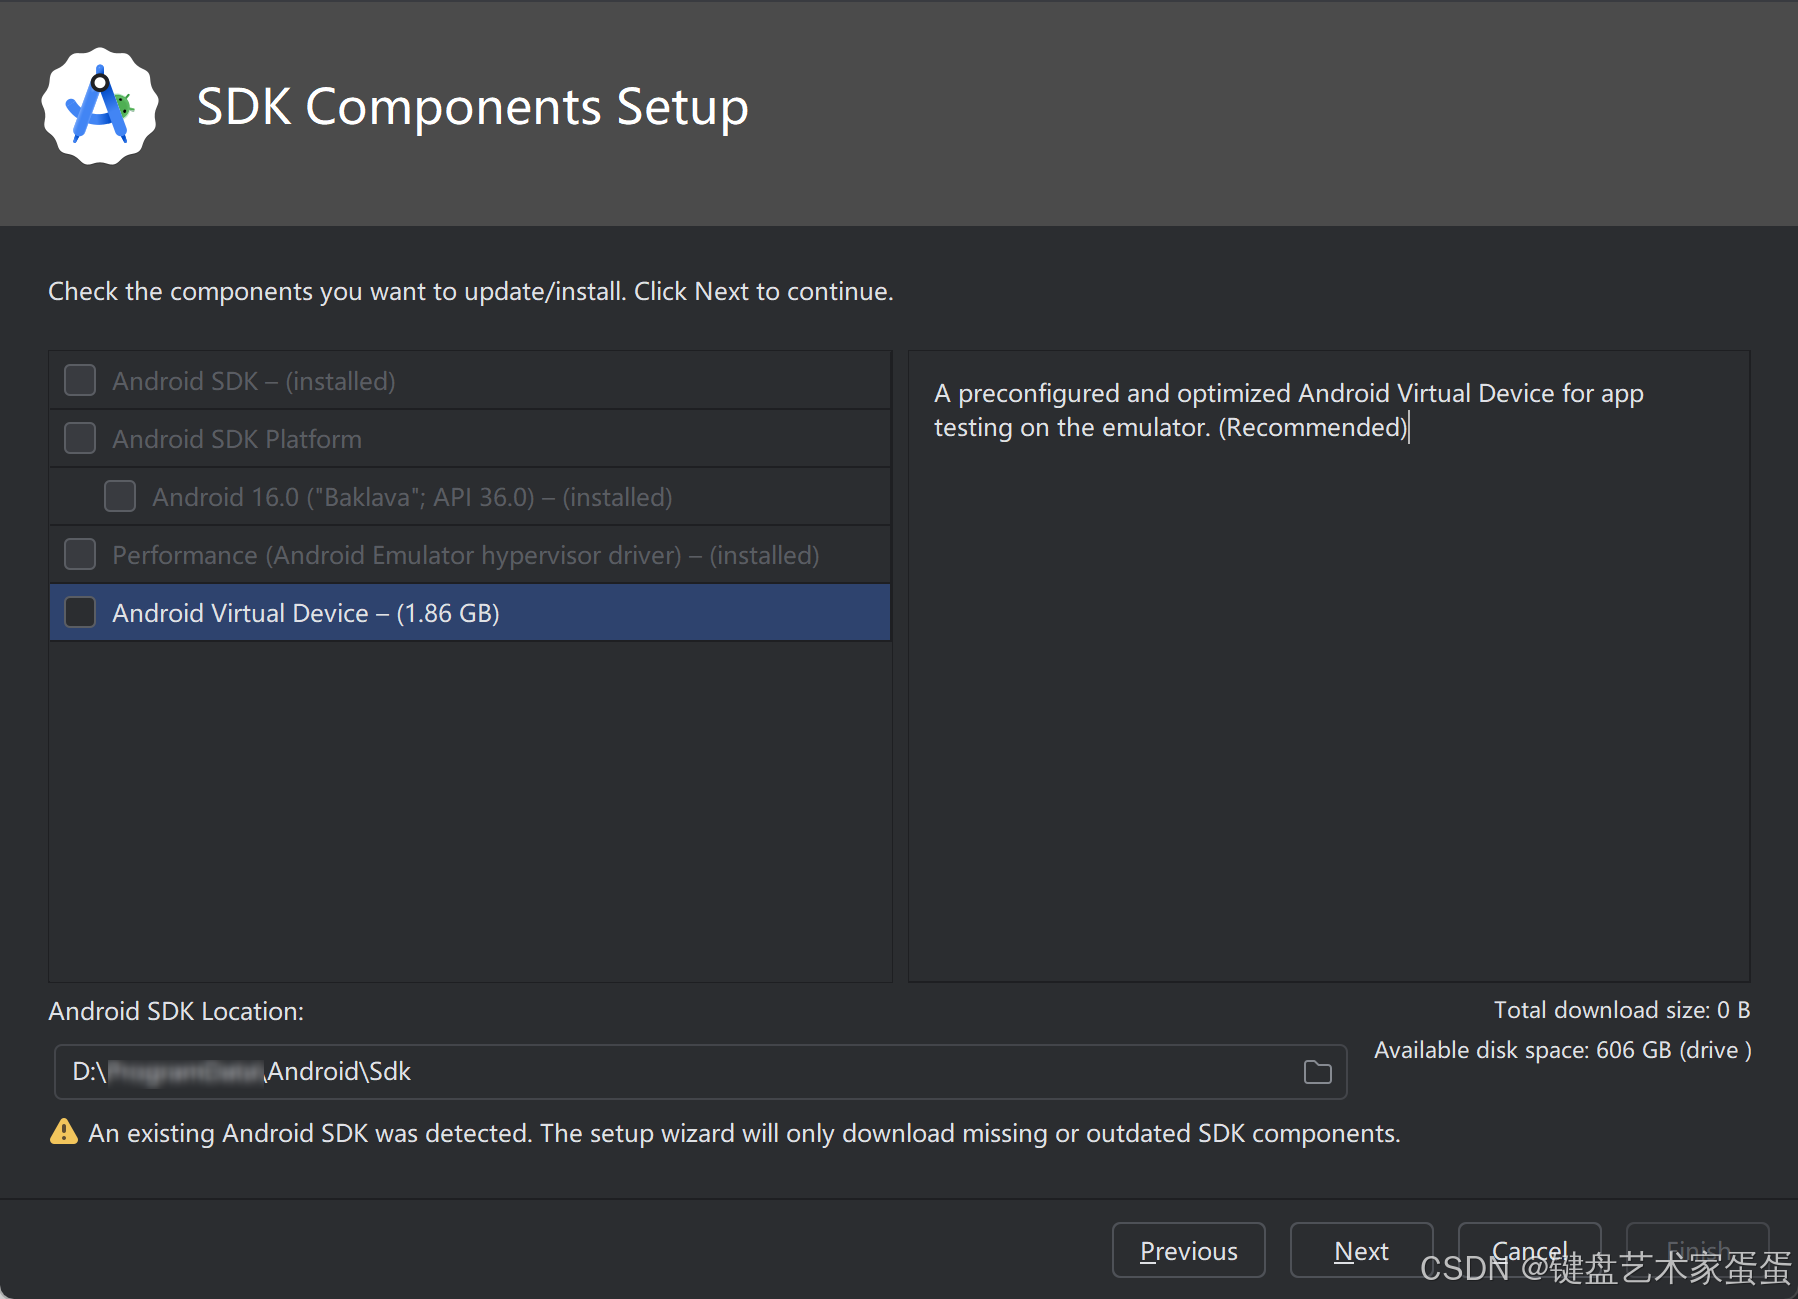Open the SDK location folder browser icon
This screenshot has height=1299, width=1798.
1318,1072
